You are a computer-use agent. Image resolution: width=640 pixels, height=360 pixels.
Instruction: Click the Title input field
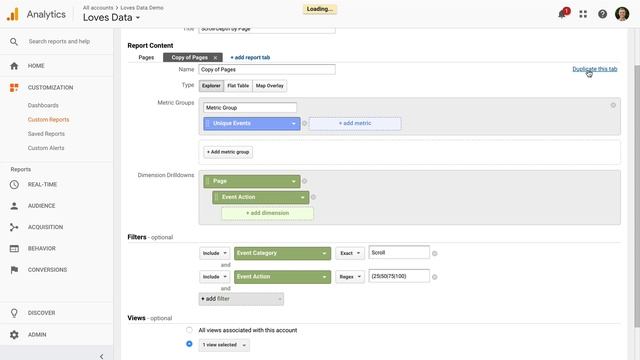(x=267, y=30)
